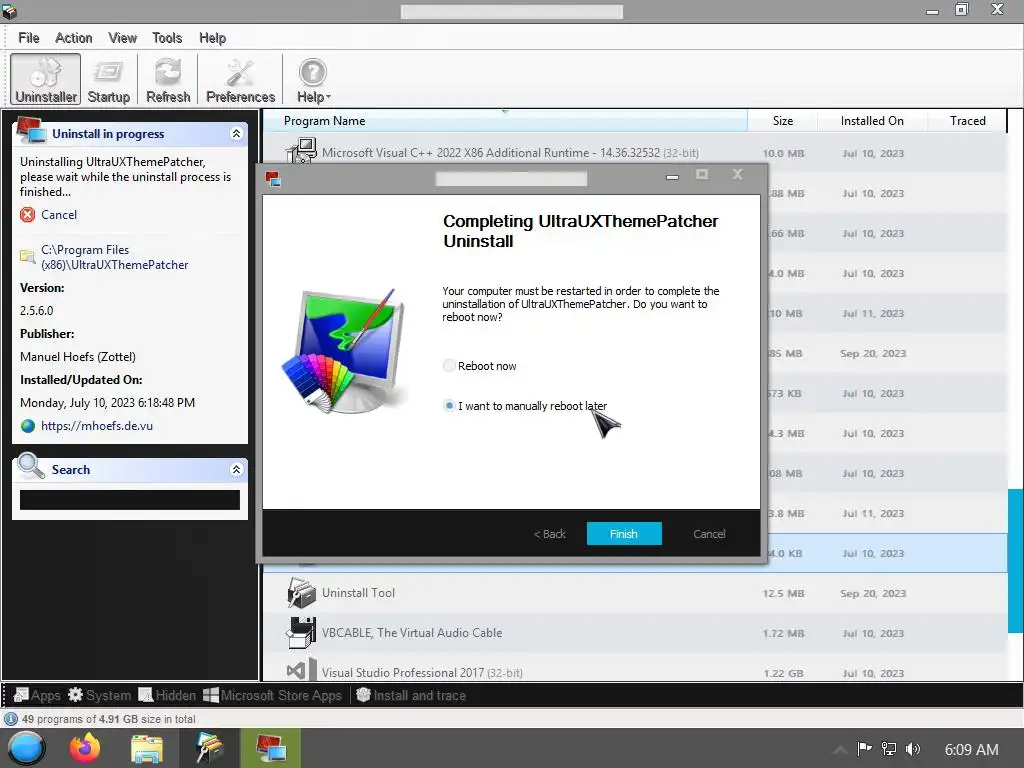
Task: Click the Visual C++ Runtime installer icon
Action: coord(301,151)
